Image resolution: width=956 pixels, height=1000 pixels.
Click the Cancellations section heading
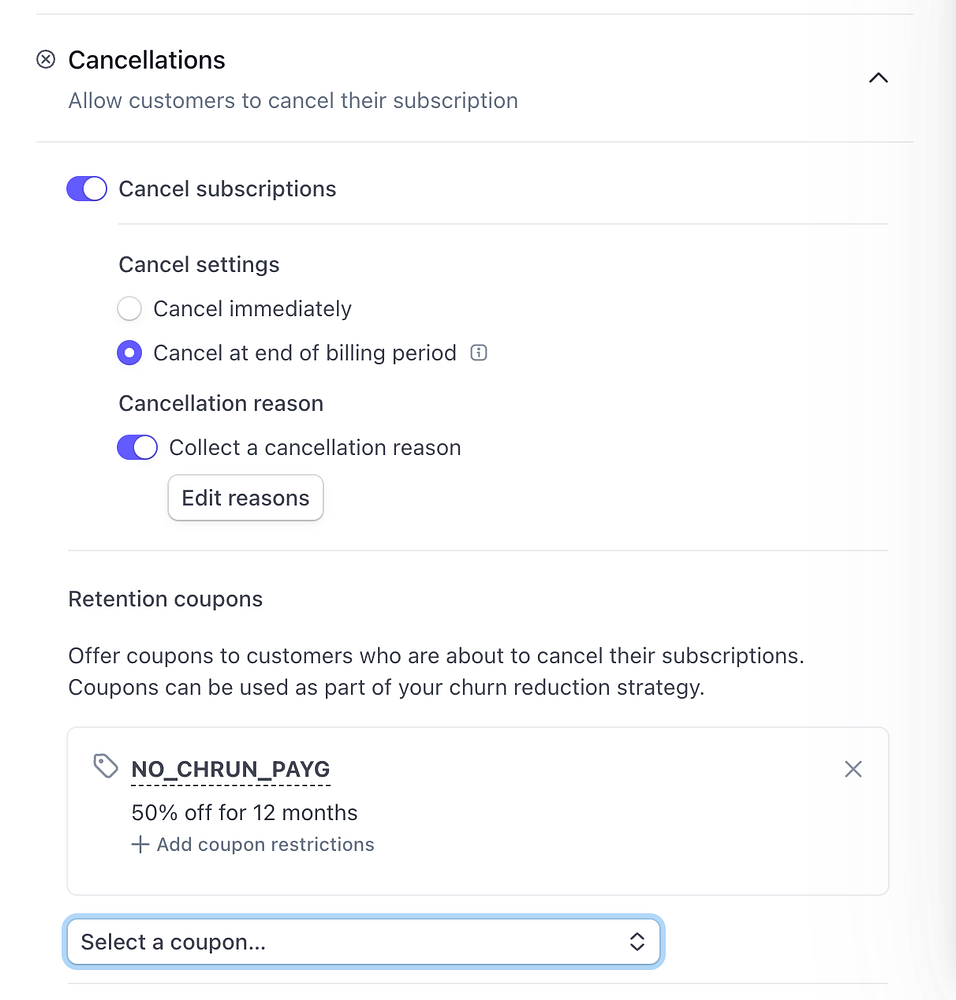(x=147, y=60)
